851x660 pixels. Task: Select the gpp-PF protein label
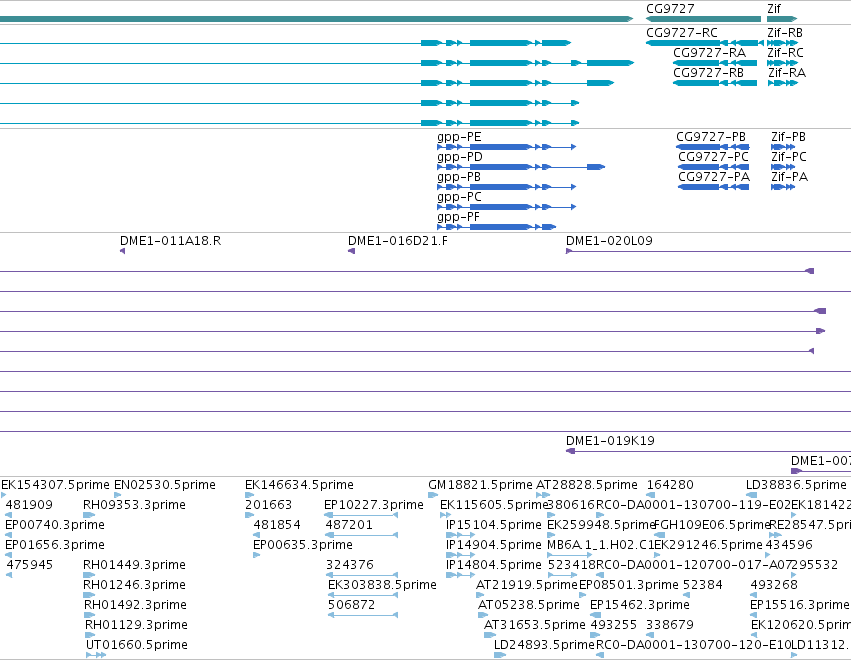458,217
